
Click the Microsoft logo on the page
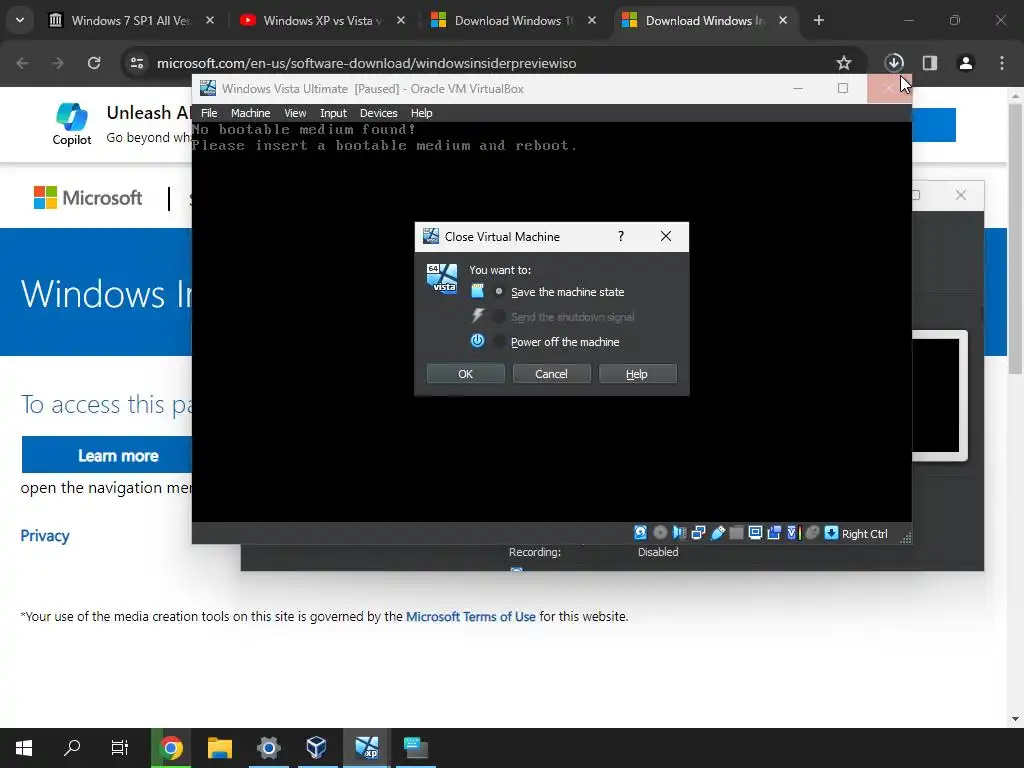click(88, 197)
